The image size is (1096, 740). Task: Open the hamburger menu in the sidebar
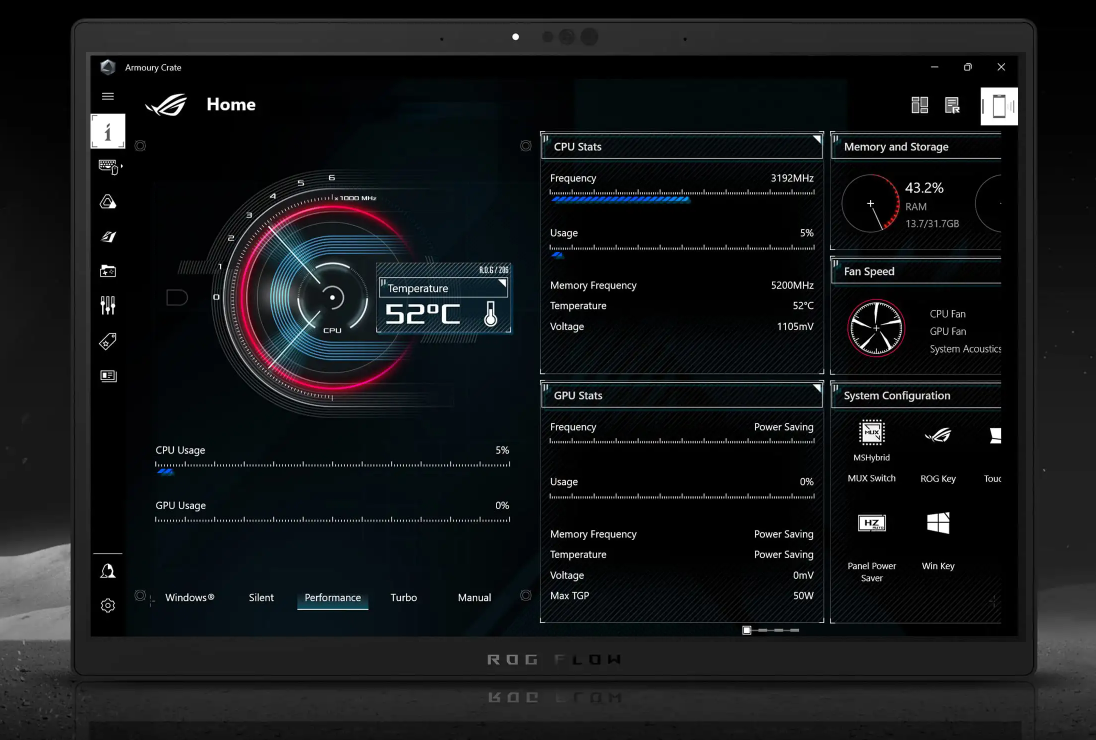point(107,97)
